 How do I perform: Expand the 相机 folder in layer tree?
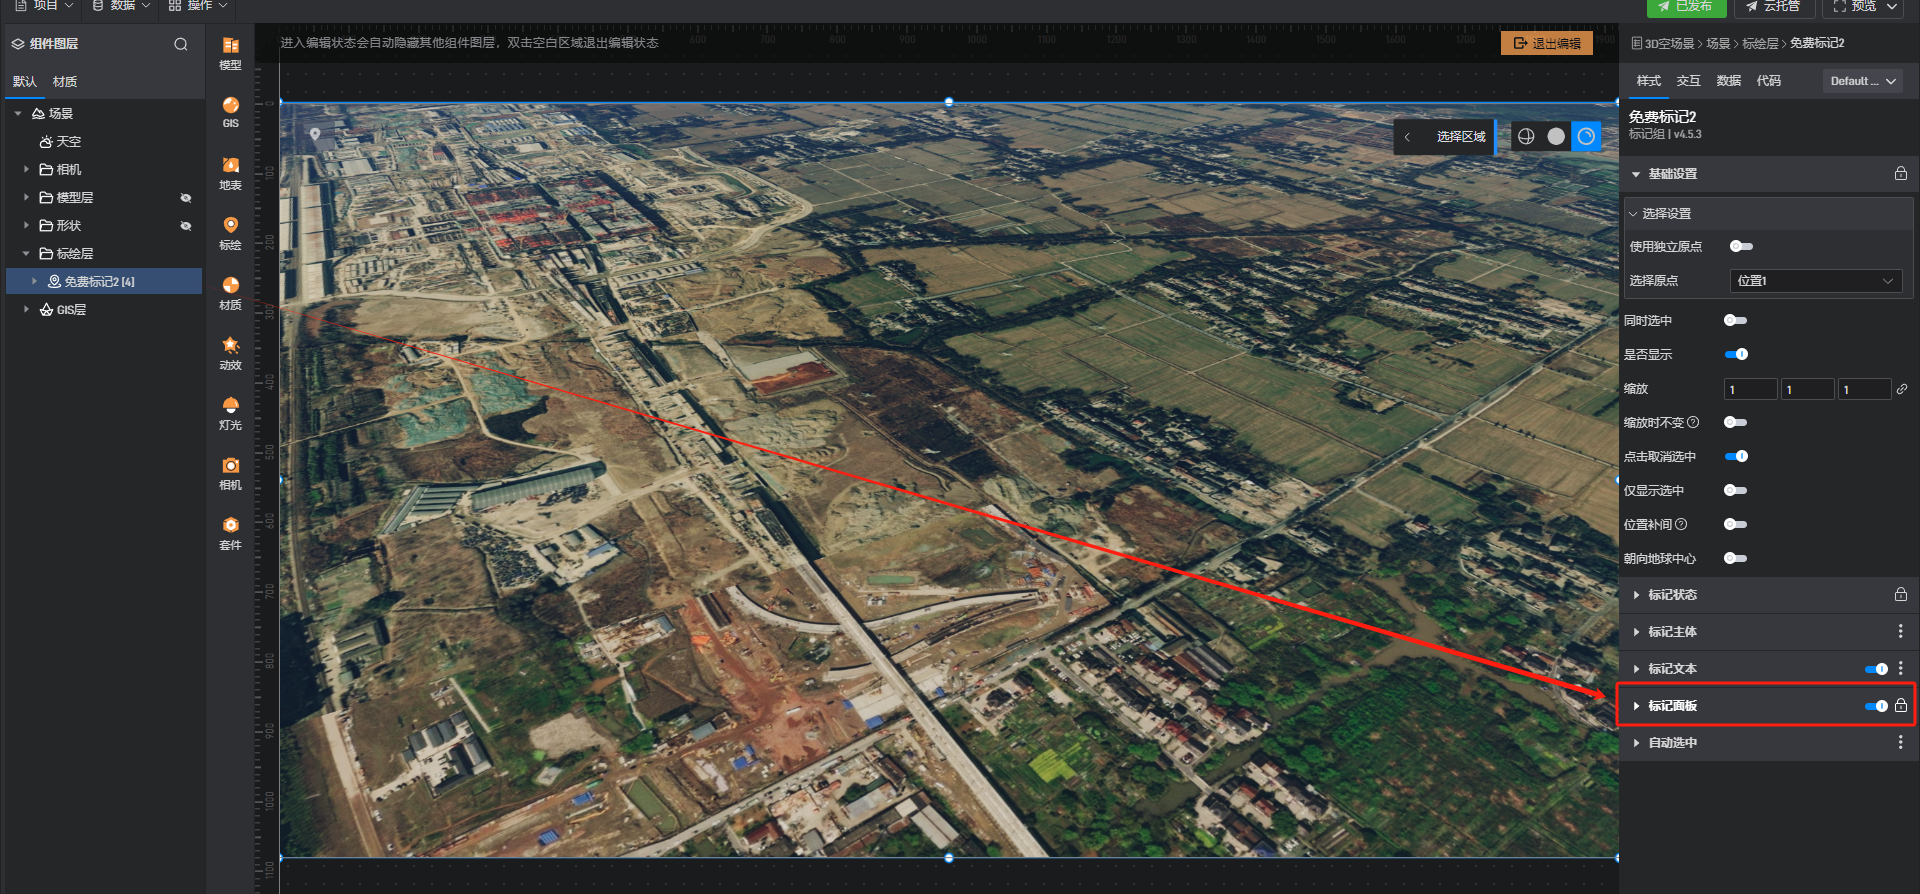26,170
